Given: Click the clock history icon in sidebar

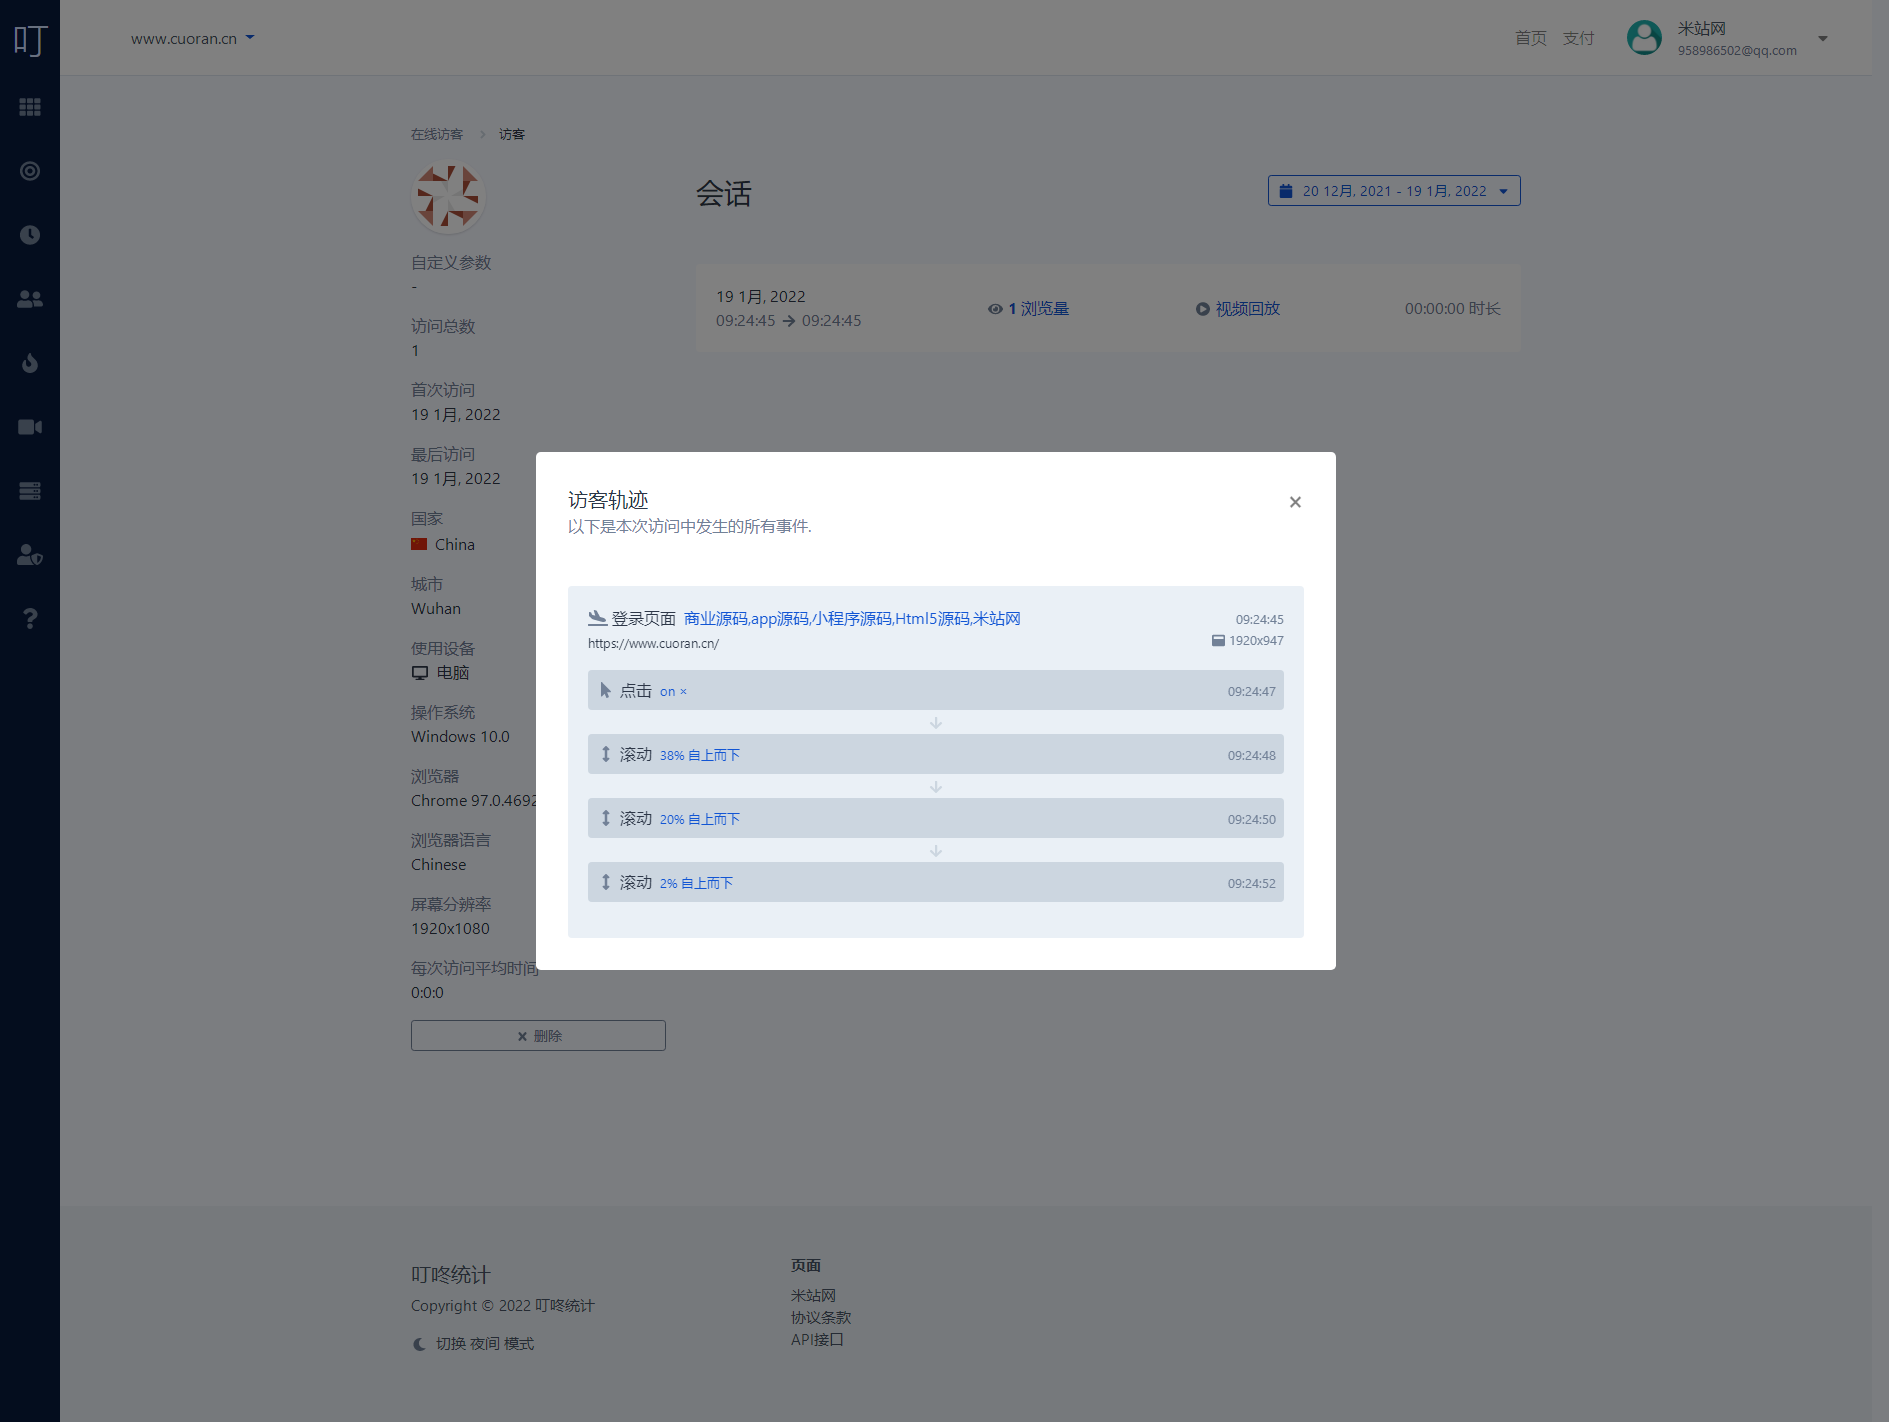Looking at the screenshot, I should pos(30,235).
